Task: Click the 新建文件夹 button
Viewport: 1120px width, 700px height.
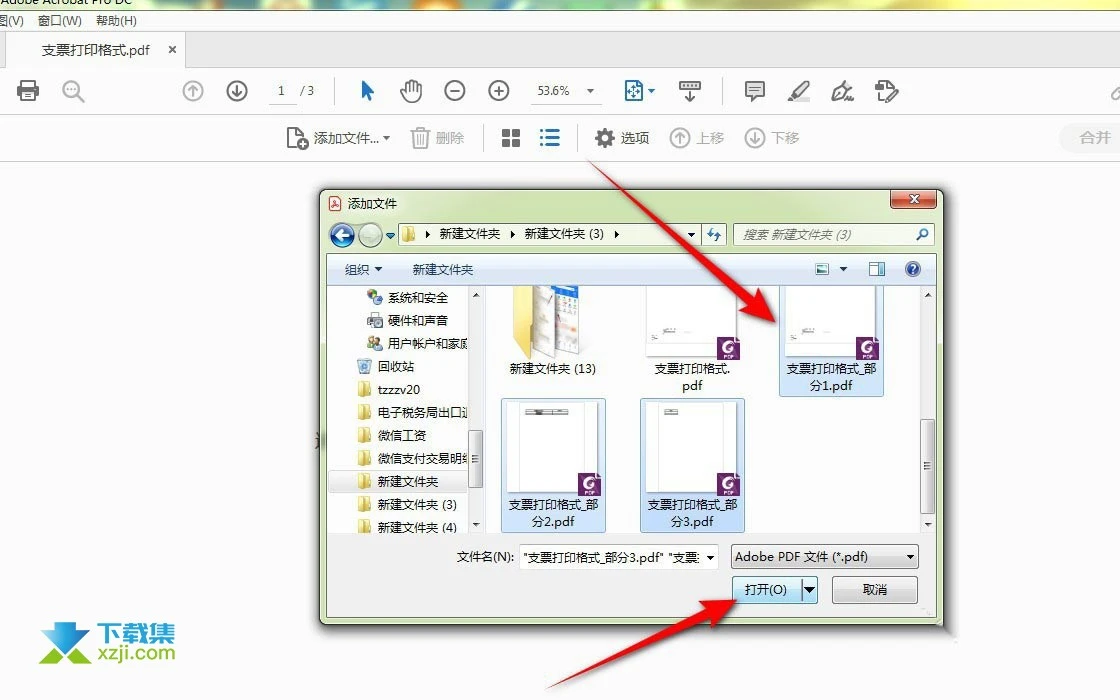Action: 442,268
